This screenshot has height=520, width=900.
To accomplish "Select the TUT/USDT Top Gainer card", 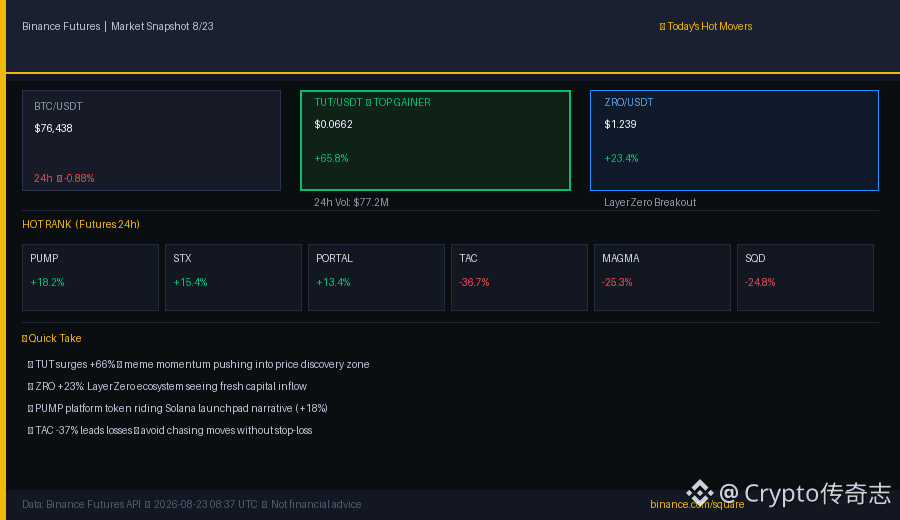I will [435, 141].
